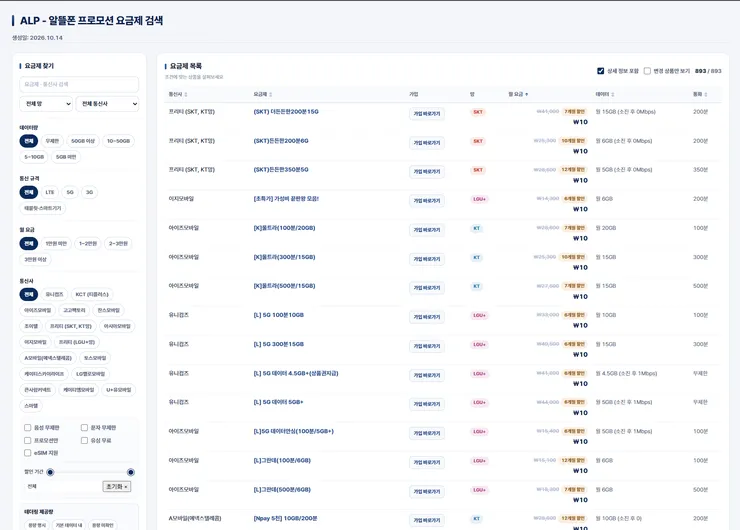Select the A모바일(에넥스텔레콤) carrier chip
This screenshot has width=740, height=530.
point(48,358)
